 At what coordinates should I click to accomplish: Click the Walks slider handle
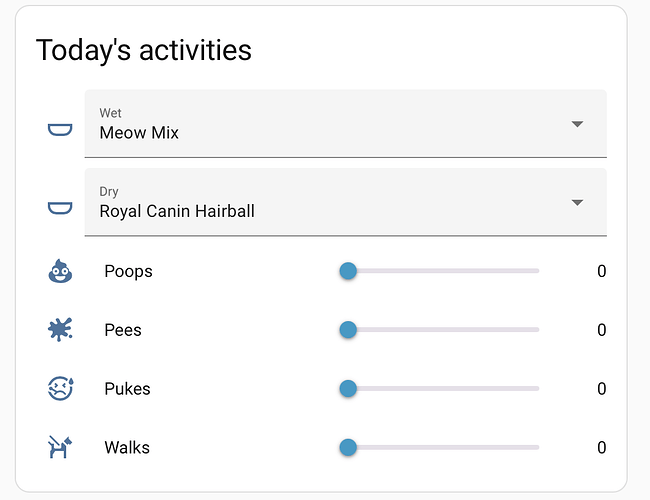(348, 448)
